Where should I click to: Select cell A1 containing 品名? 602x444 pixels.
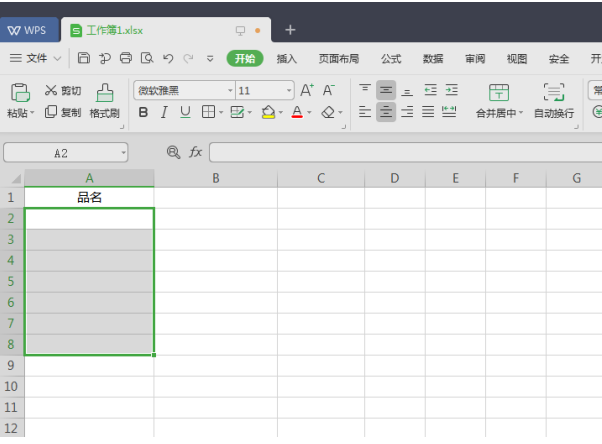tap(89, 197)
